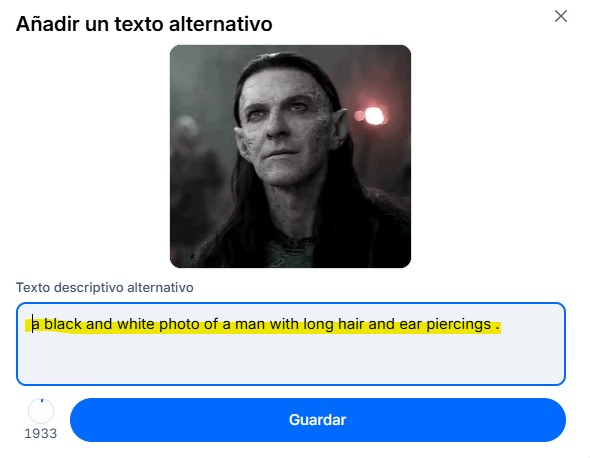Select the image preview thumbnail

point(290,156)
